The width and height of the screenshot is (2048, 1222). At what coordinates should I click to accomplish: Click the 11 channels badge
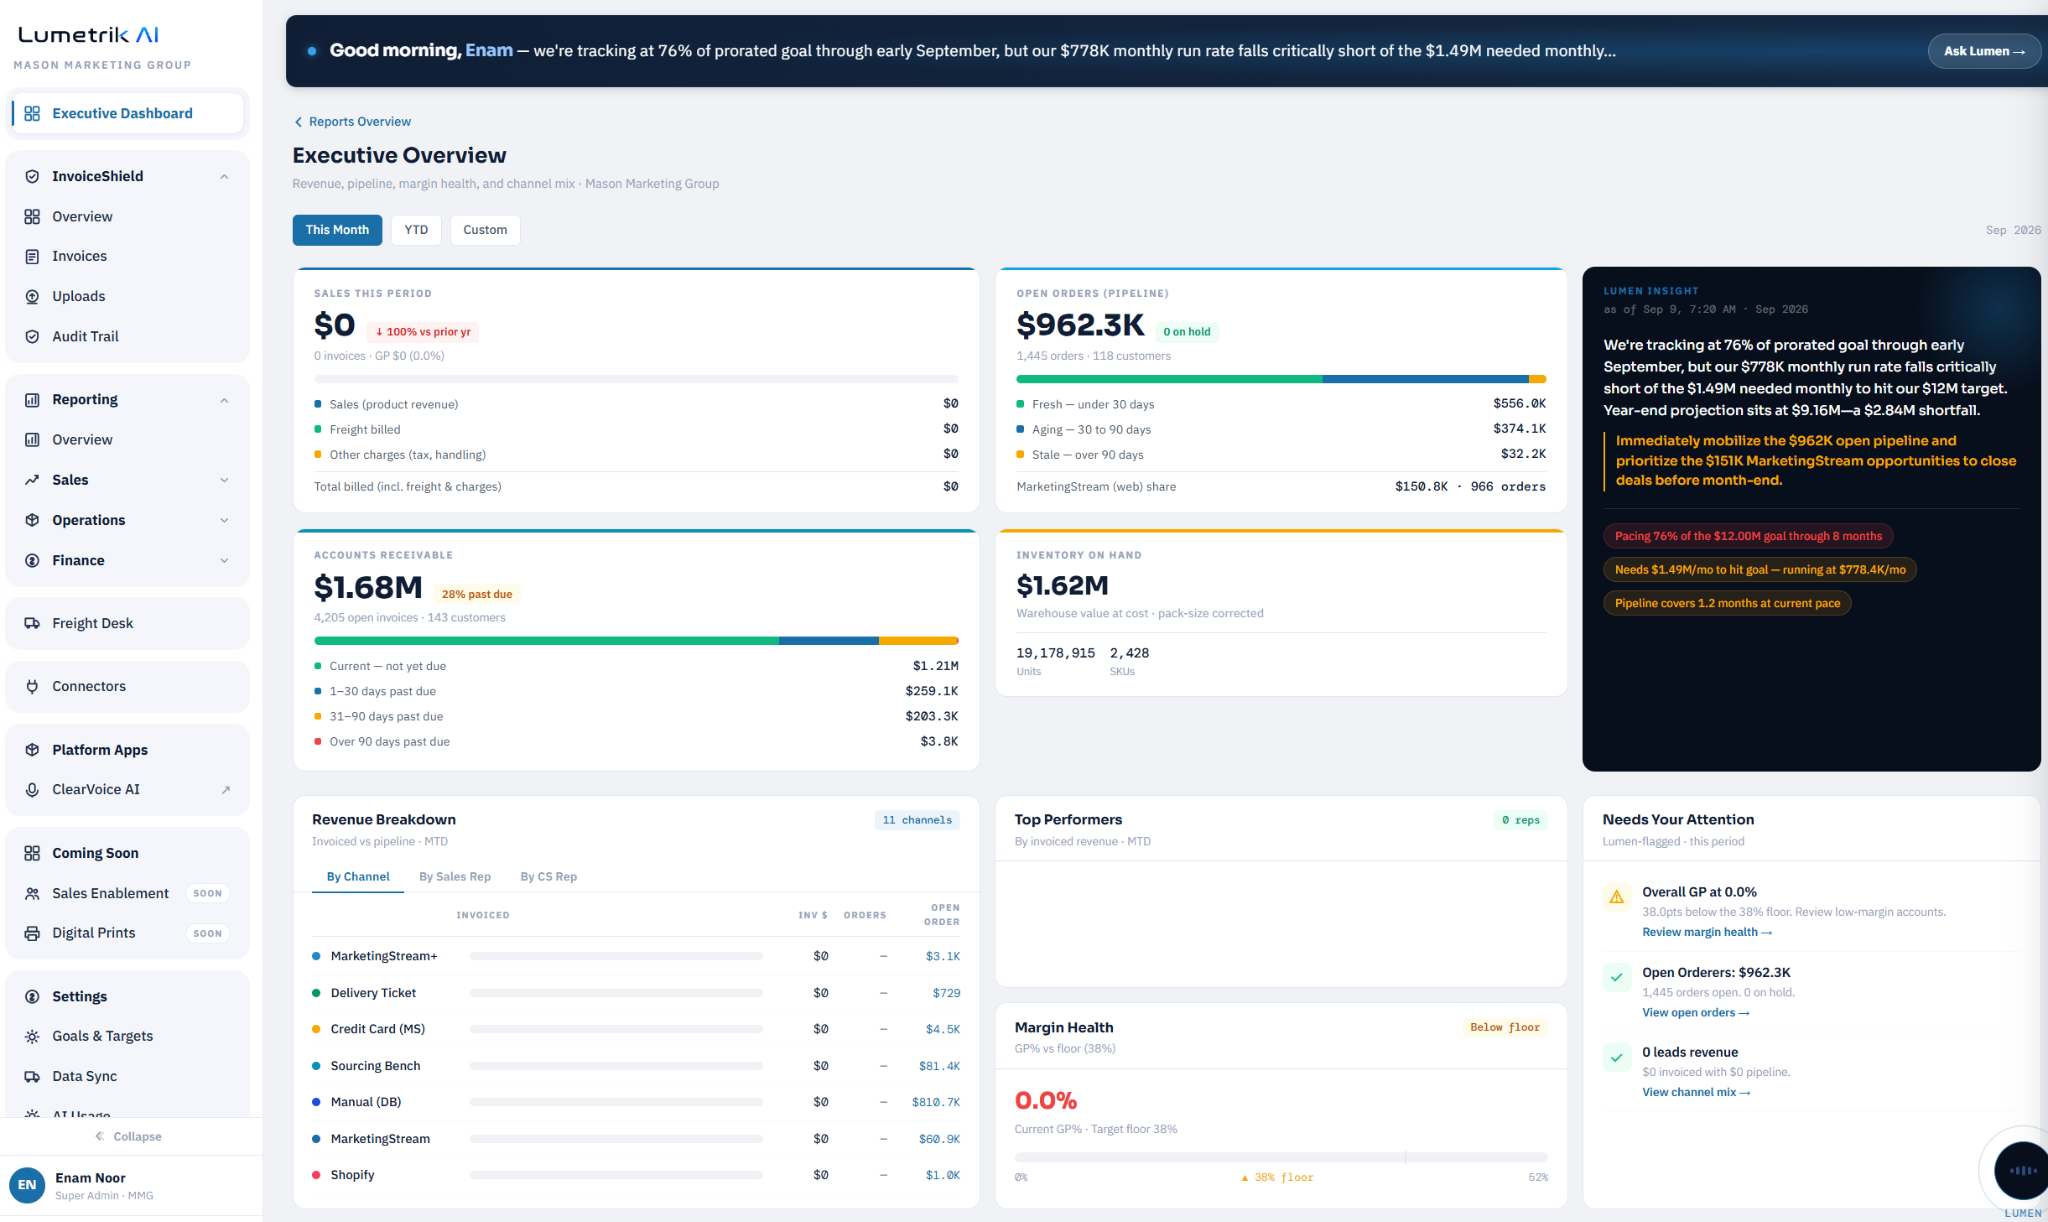pyautogui.click(x=917, y=820)
